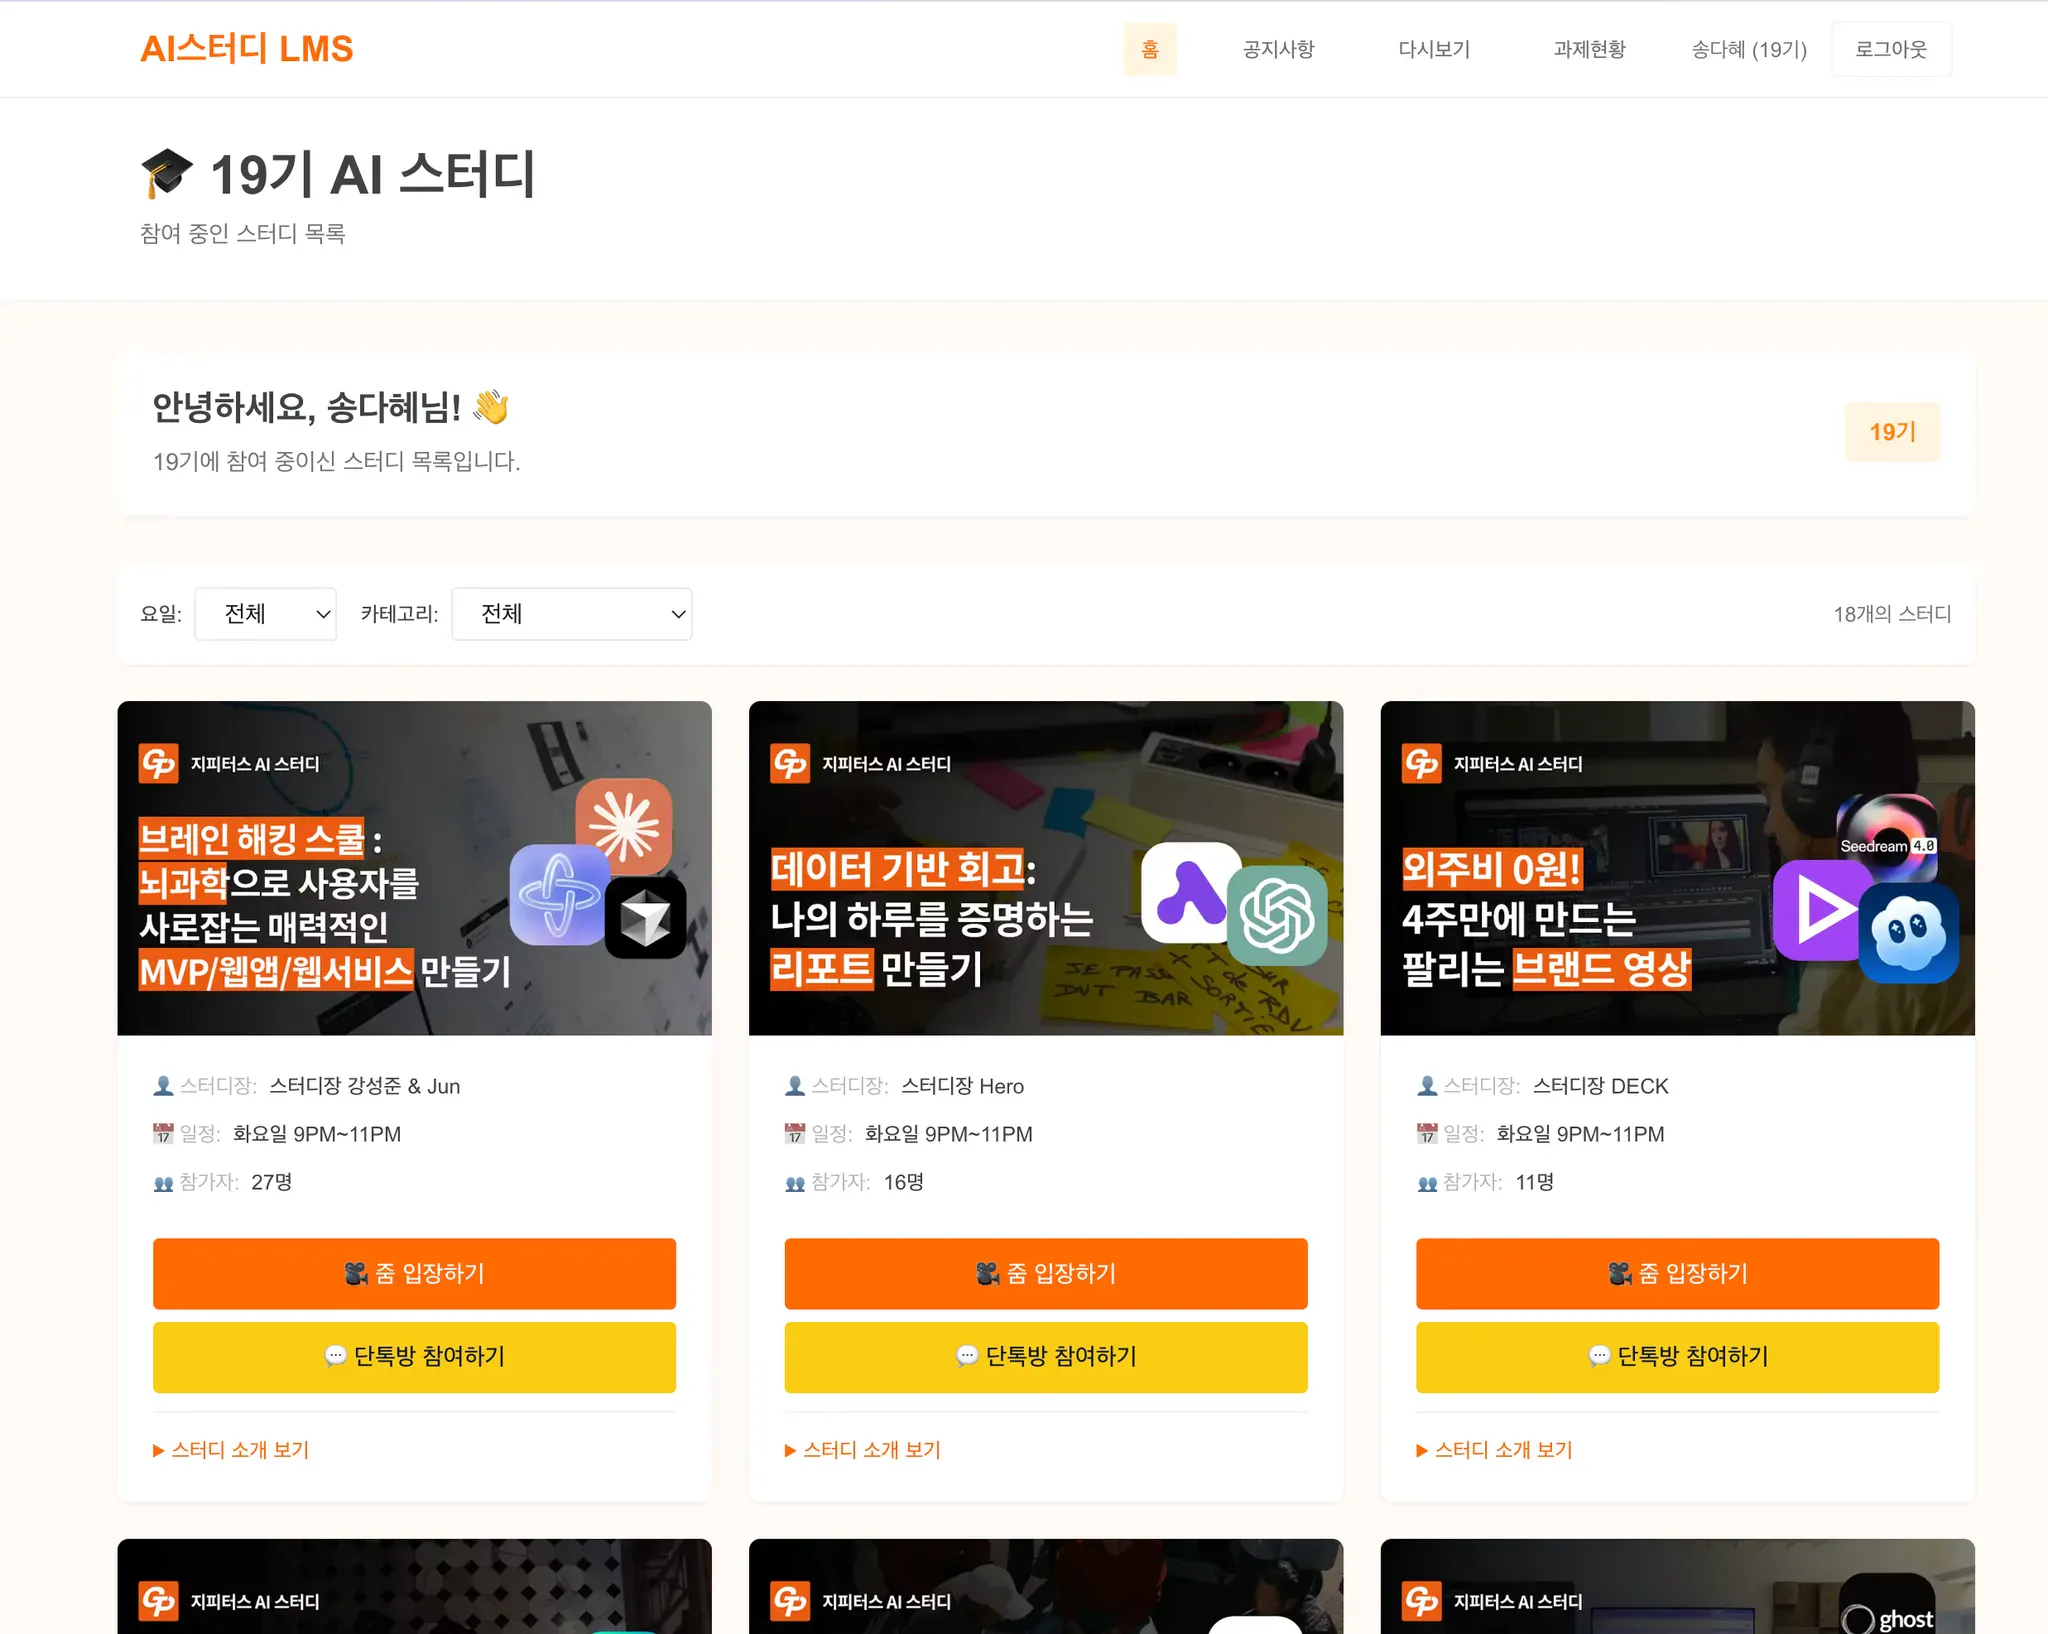Open the 과제현황 menu item

click(x=1590, y=49)
